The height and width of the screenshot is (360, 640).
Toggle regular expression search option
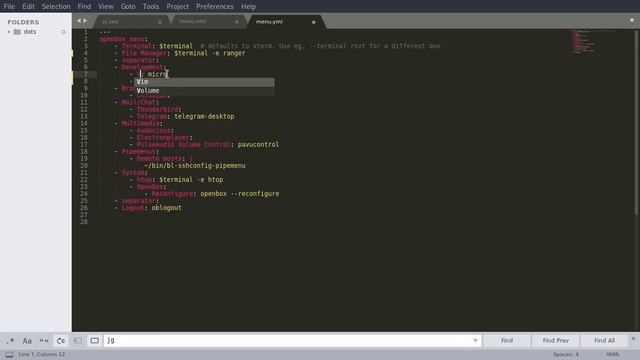click(x=10, y=340)
